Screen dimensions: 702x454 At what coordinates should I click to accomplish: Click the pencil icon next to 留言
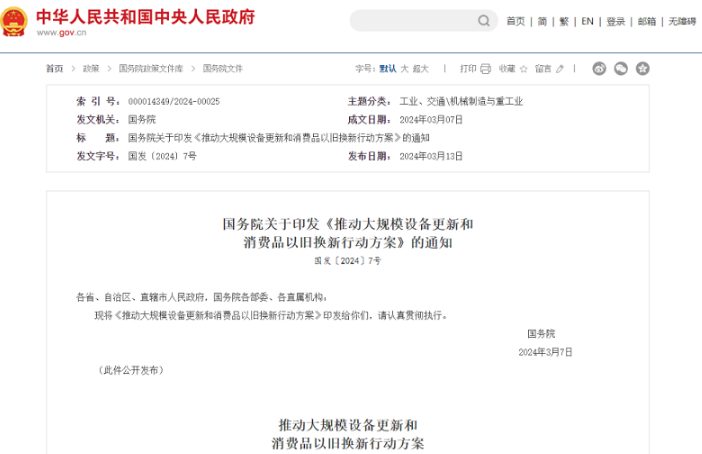point(560,69)
